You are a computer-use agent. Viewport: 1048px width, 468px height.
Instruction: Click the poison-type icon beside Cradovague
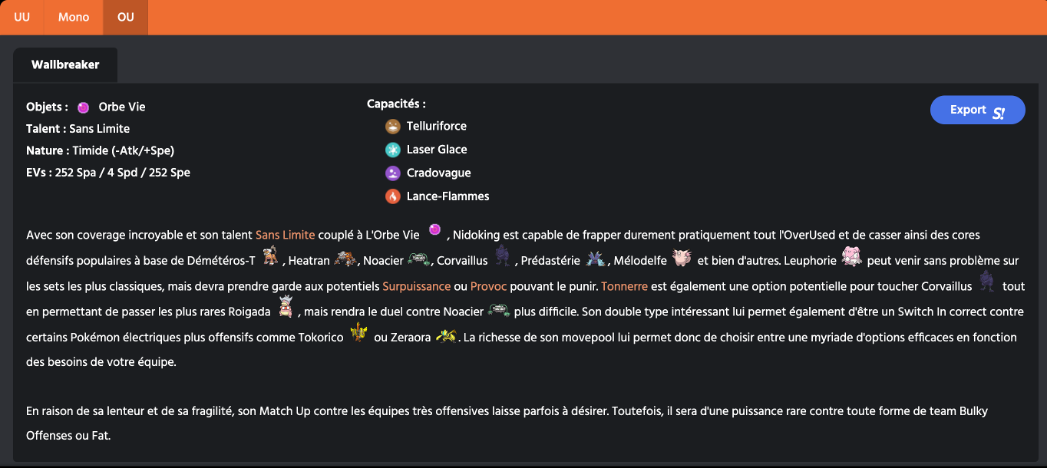pos(393,173)
